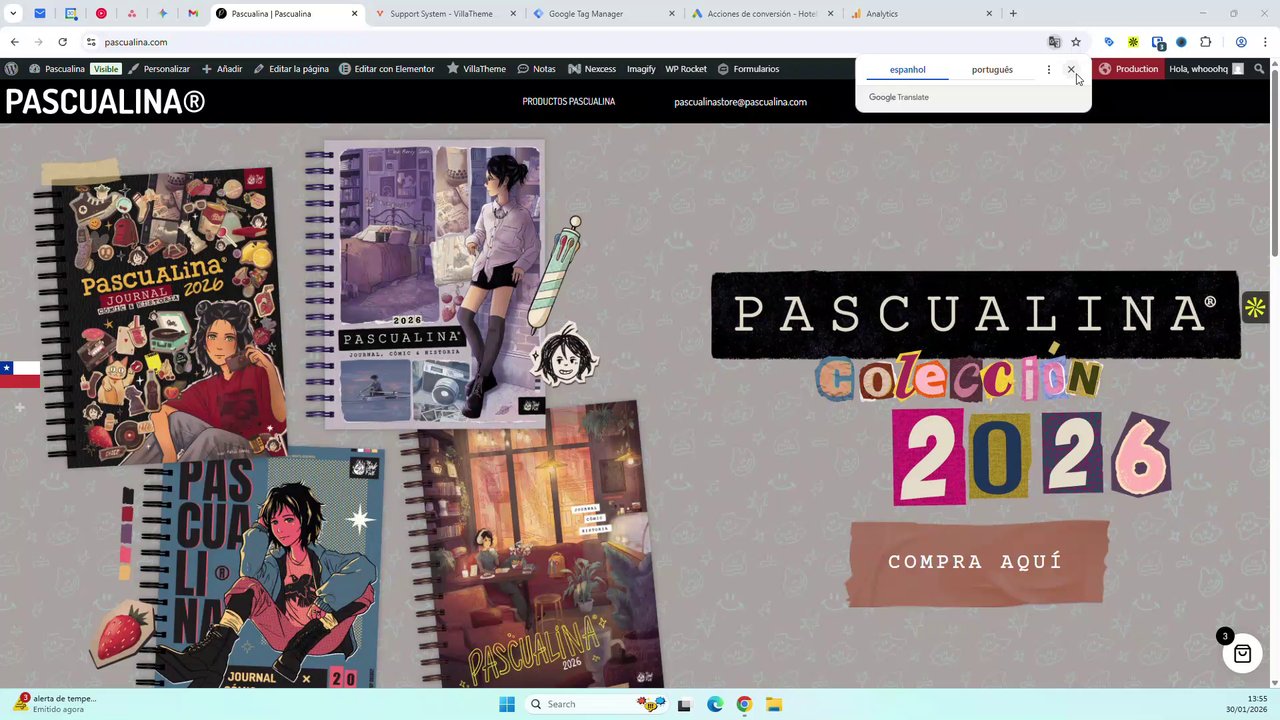Open the Imagify admin menu
1280x720 pixels.
[x=641, y=69]
